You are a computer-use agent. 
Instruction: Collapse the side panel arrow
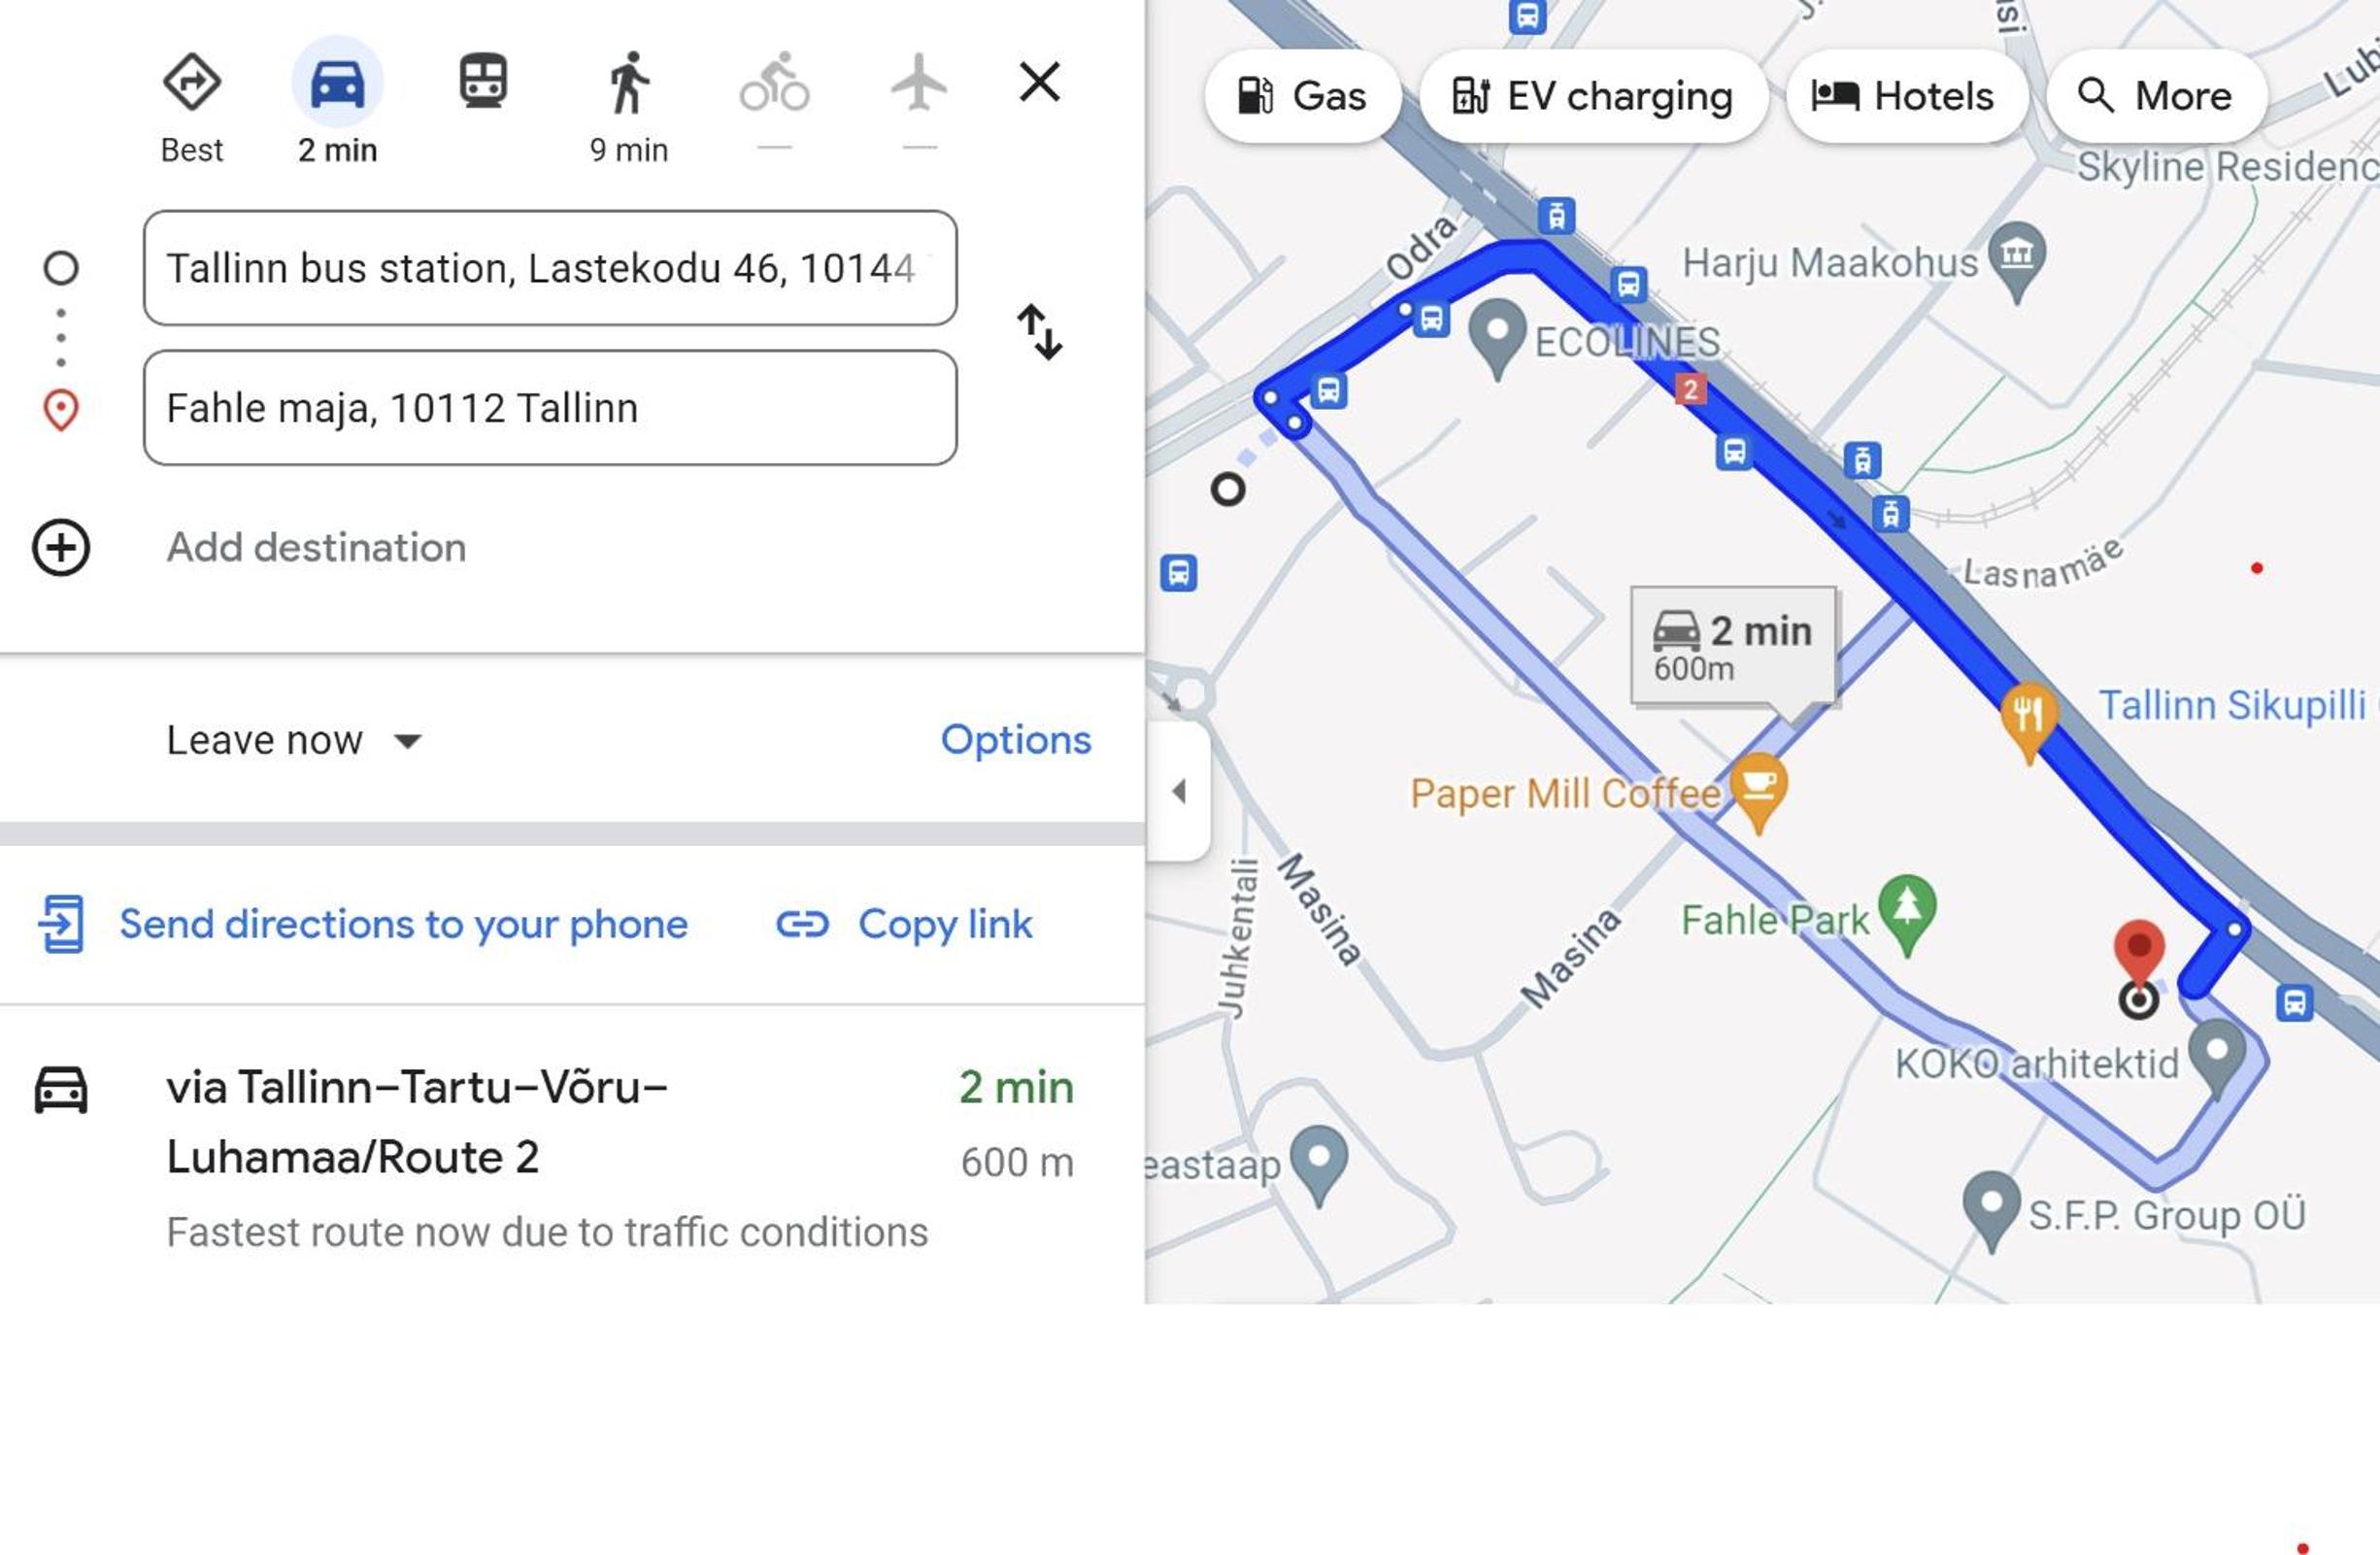tap(1179, 792)
